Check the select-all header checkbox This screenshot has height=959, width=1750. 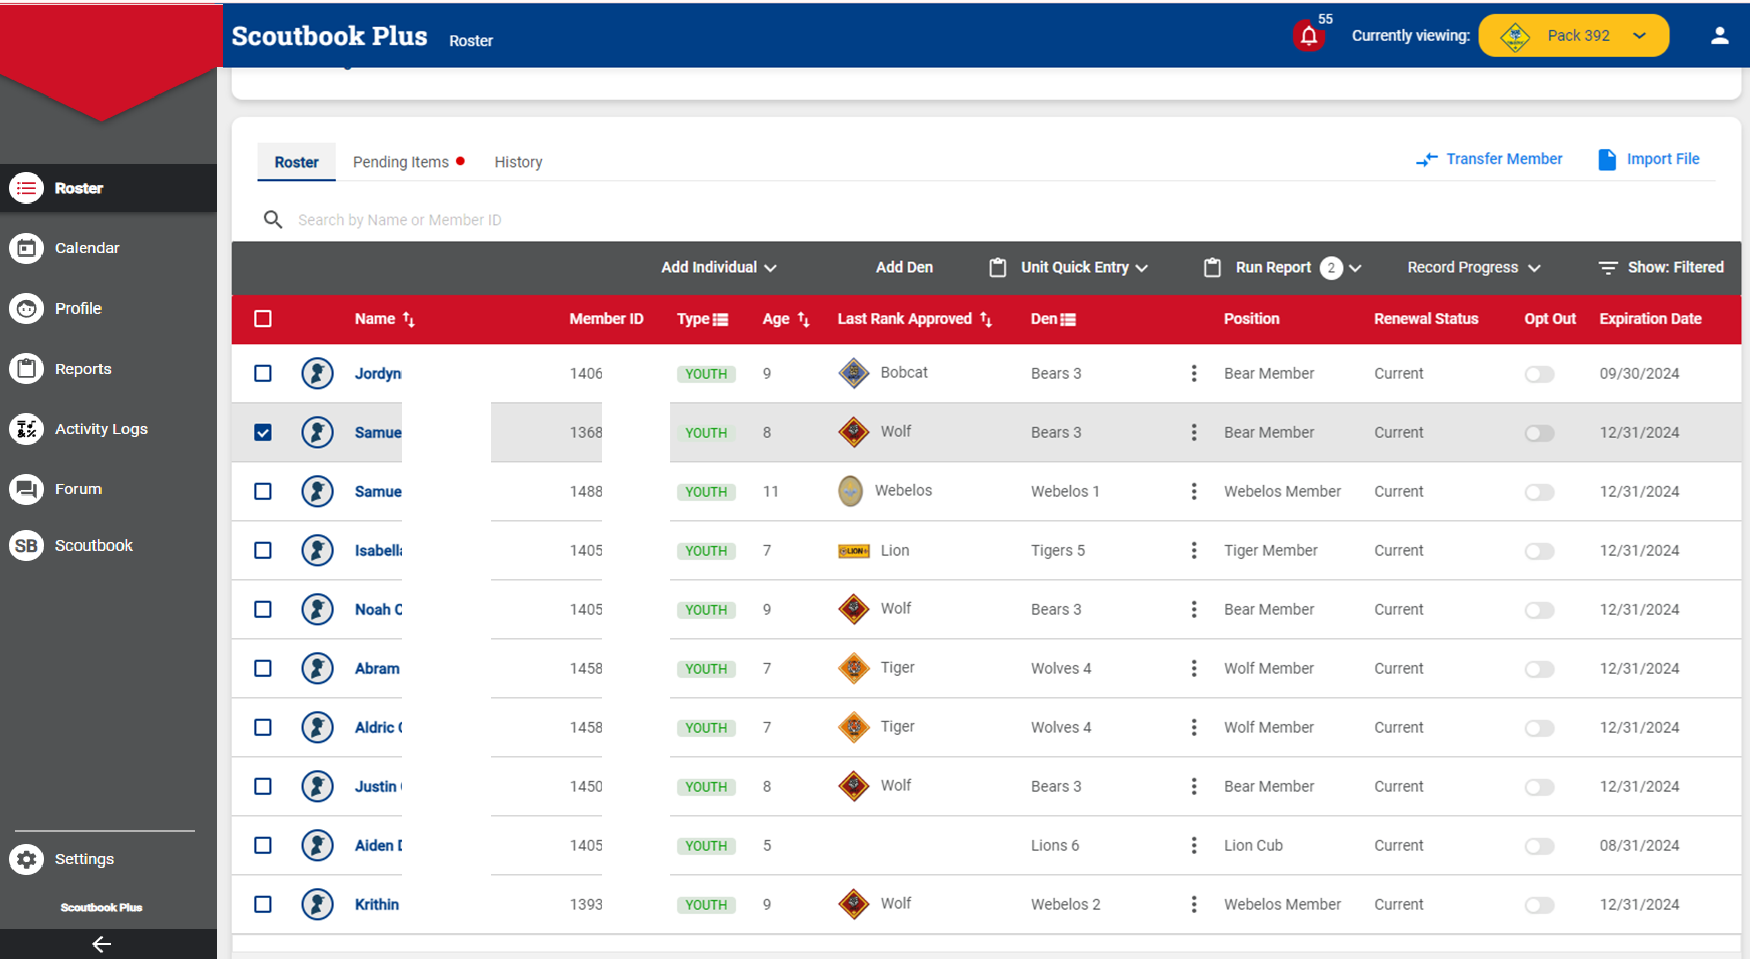click(263, 319)
